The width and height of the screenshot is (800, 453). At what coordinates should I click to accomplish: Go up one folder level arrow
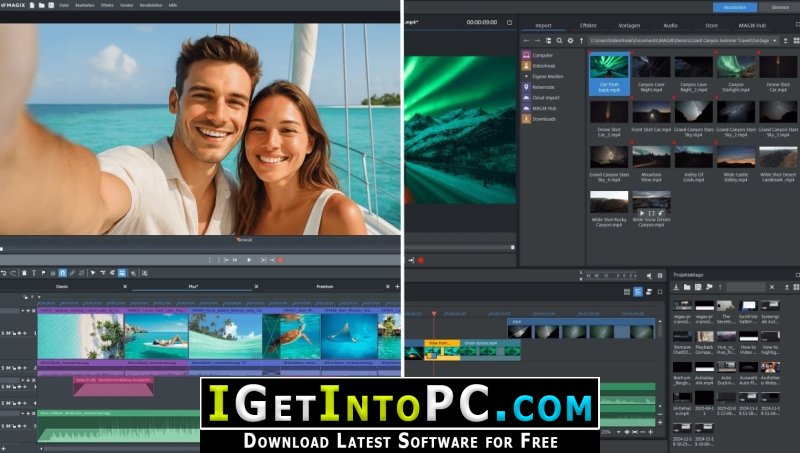click(581, 40)
